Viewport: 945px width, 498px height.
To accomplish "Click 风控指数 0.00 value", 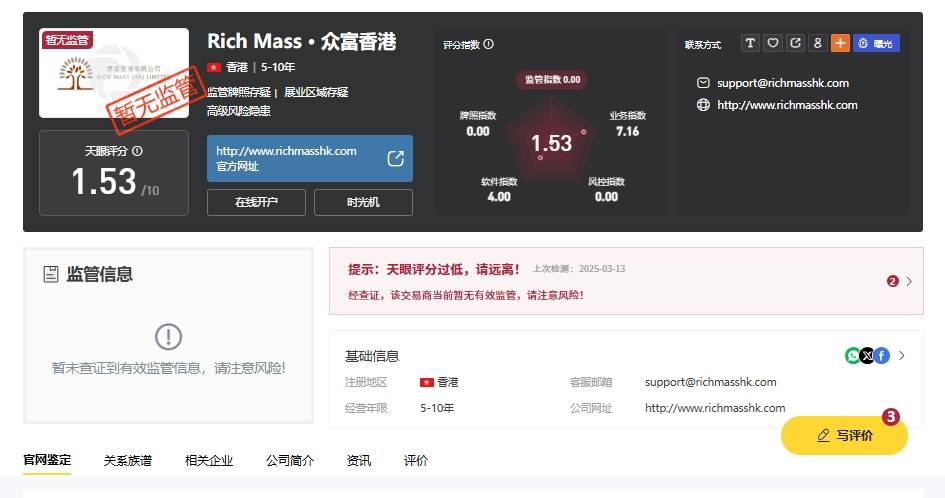I will [x=606, y=197].
